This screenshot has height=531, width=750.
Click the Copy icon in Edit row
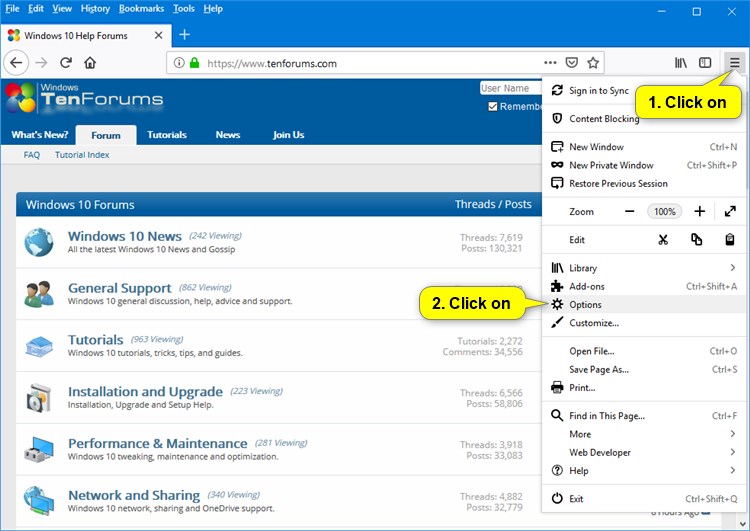(696, 240)
